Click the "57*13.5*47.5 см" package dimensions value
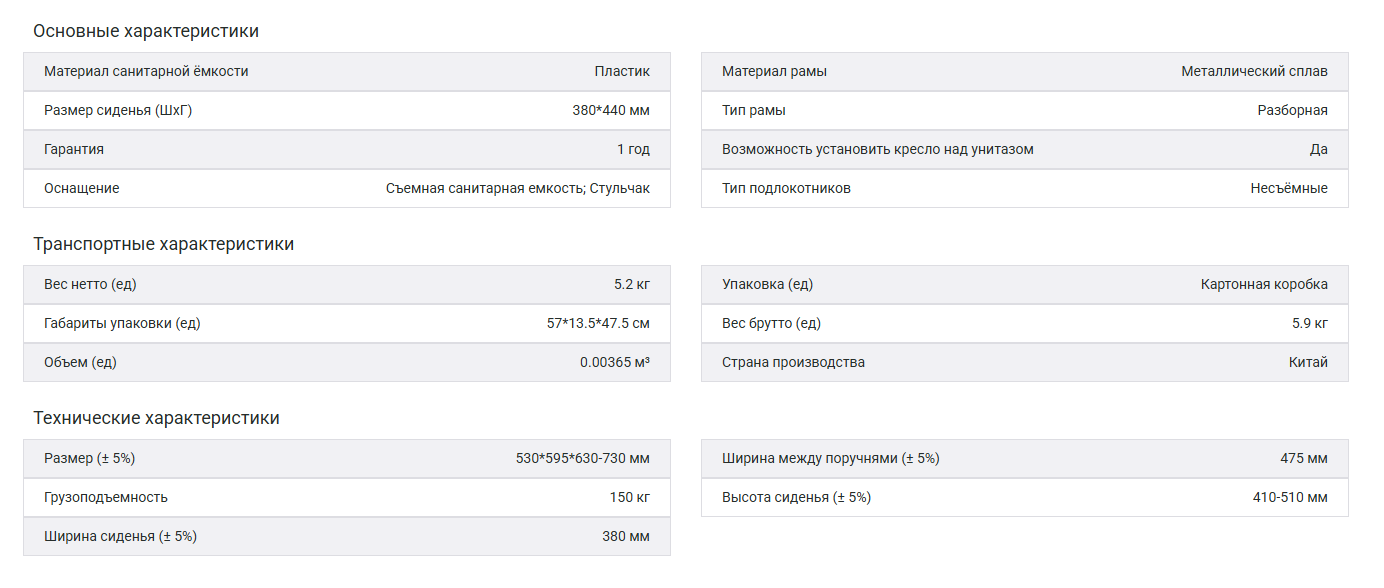Viewport: 1384px width, 588px height. [x=598, y=323]
